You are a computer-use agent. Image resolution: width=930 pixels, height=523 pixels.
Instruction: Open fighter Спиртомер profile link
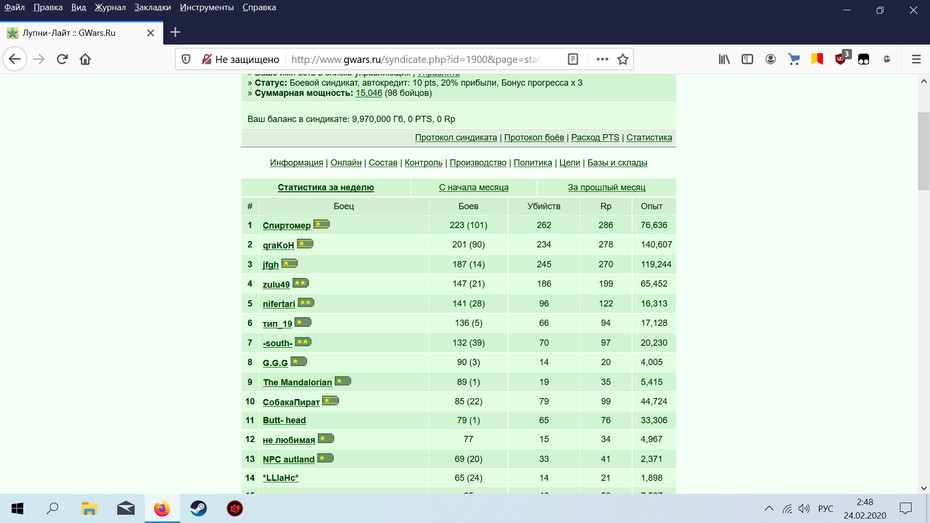[286, 225]
